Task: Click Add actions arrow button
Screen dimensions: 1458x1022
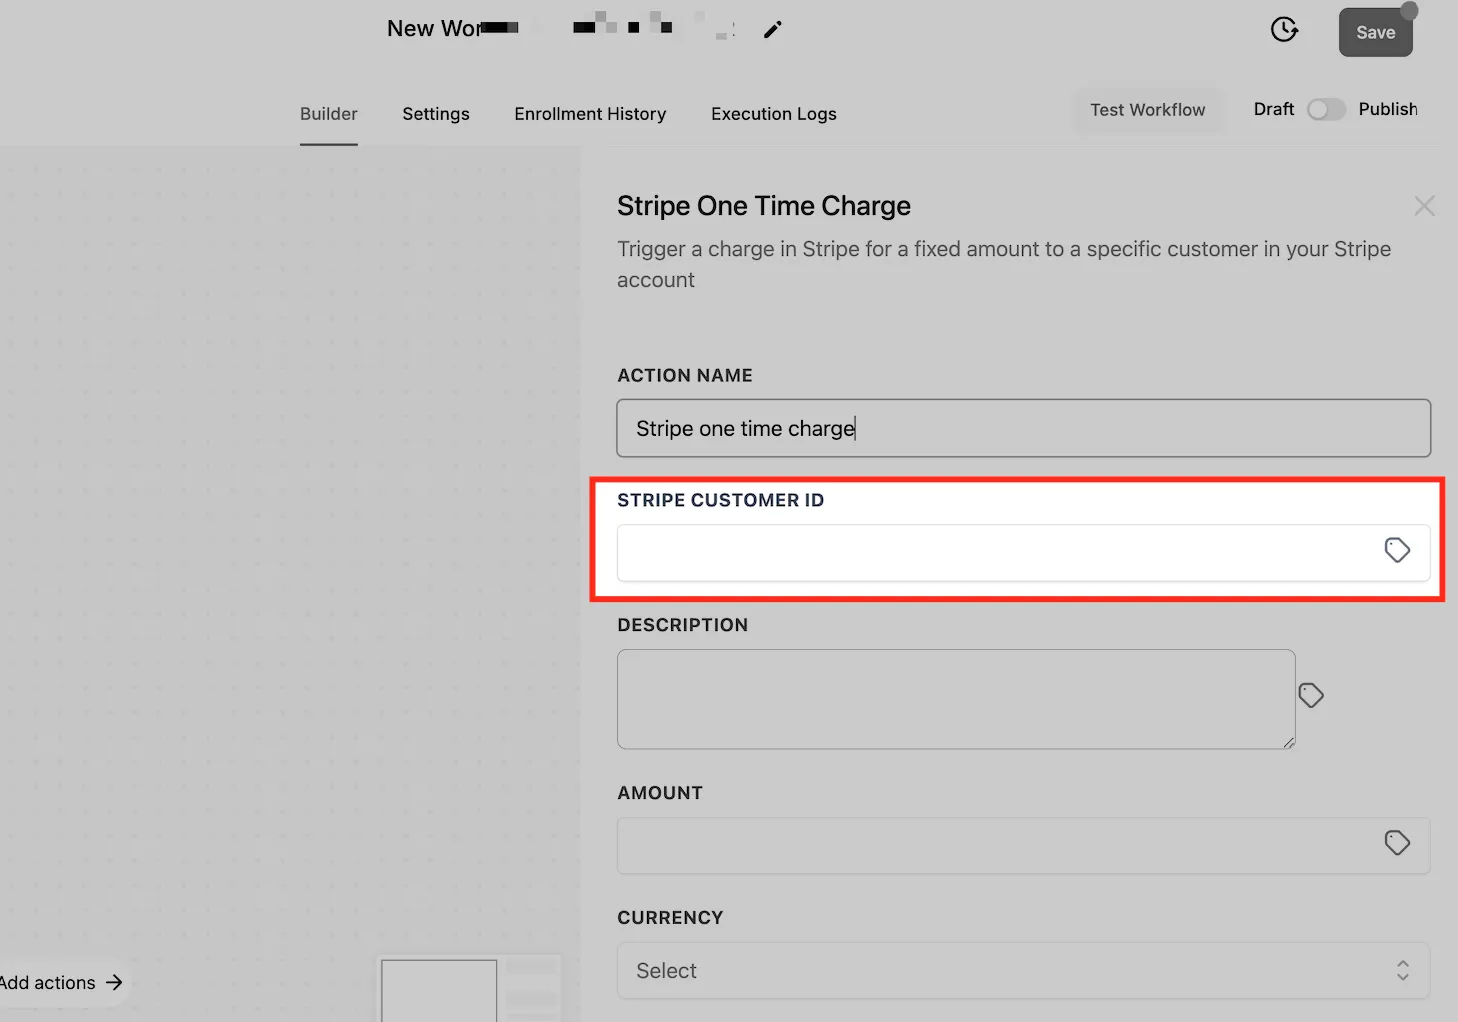Action: tap(62, 983)
